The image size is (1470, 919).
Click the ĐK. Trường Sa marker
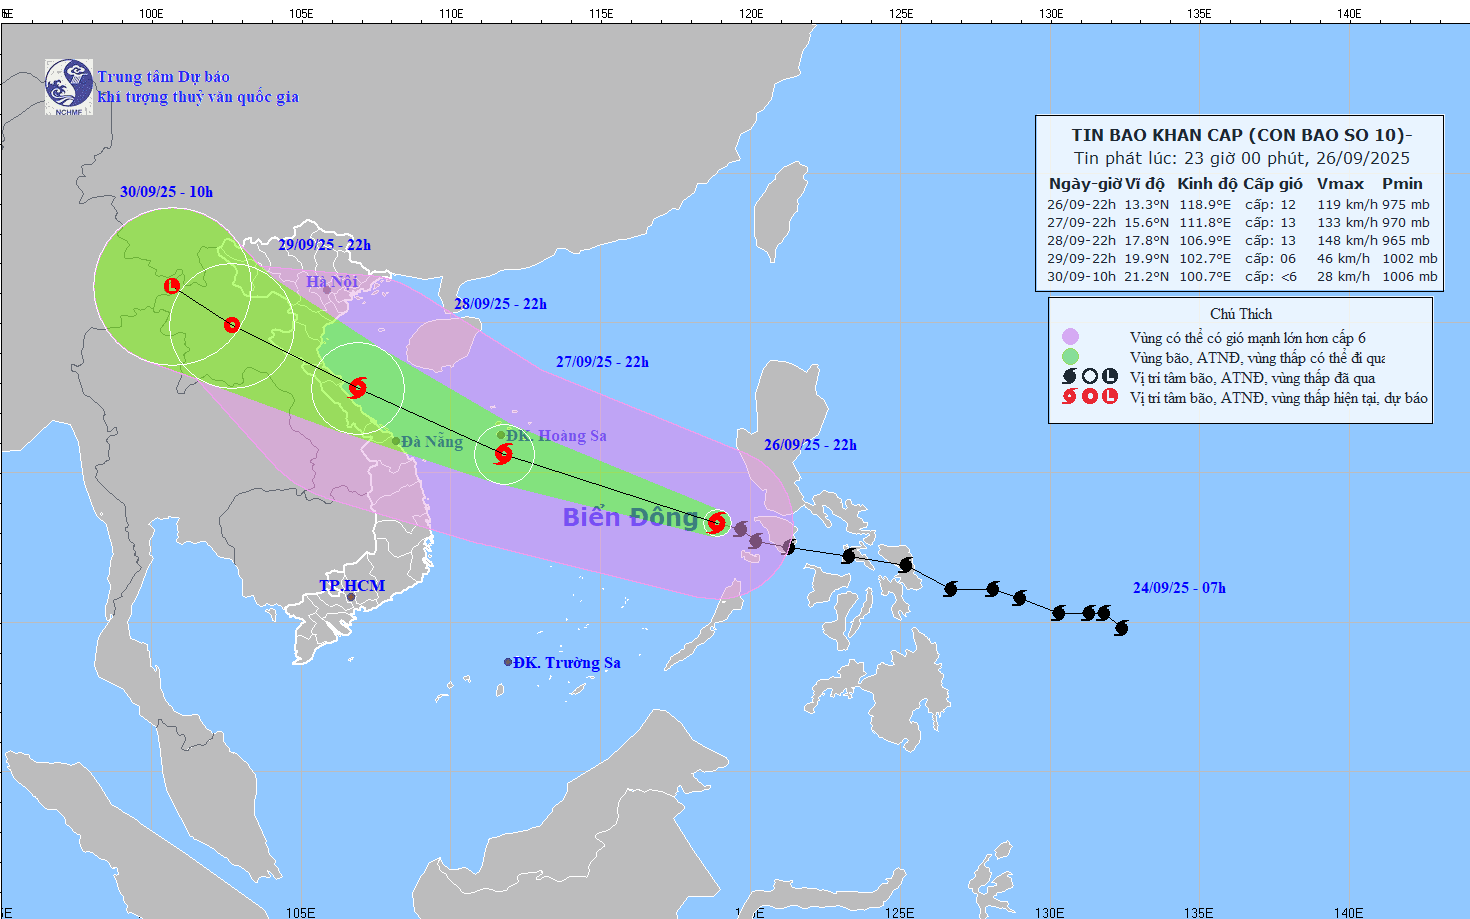coord(508,662)
